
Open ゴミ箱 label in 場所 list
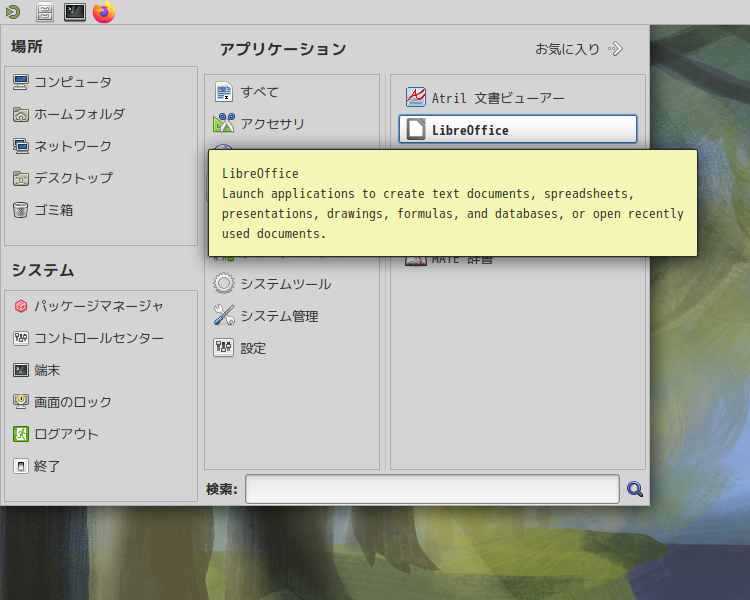coord(54,210)
